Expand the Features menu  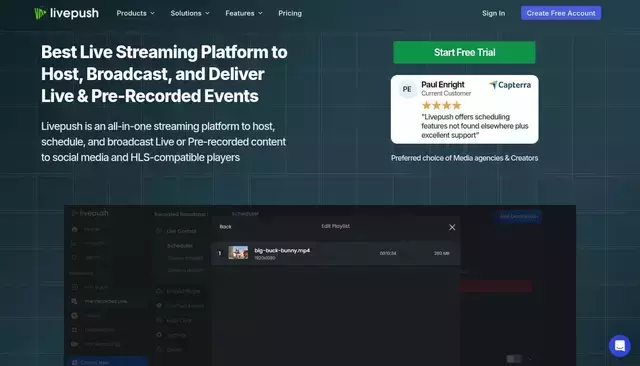[244, 13]
